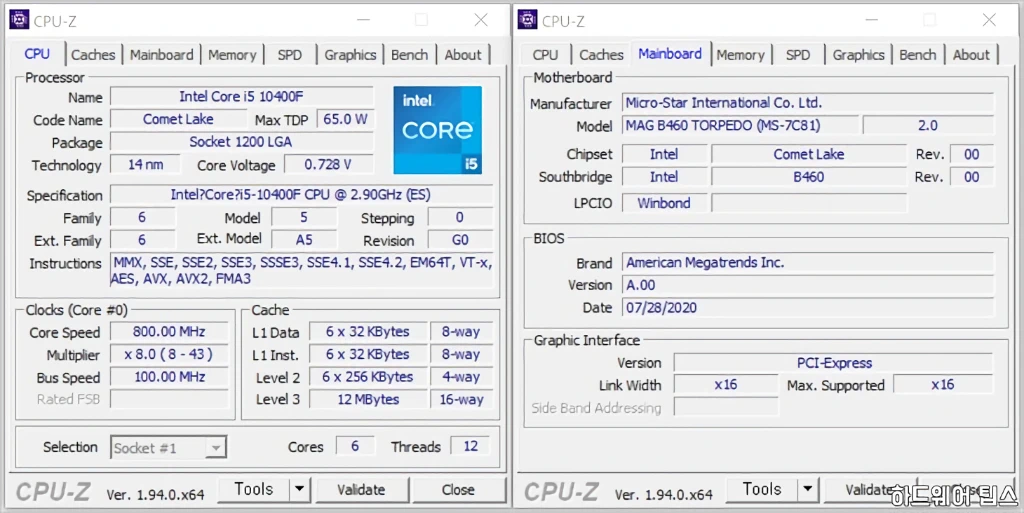
Task: Click L1 Data value 6 x 32 KBytes
Action: coord(368,332)
